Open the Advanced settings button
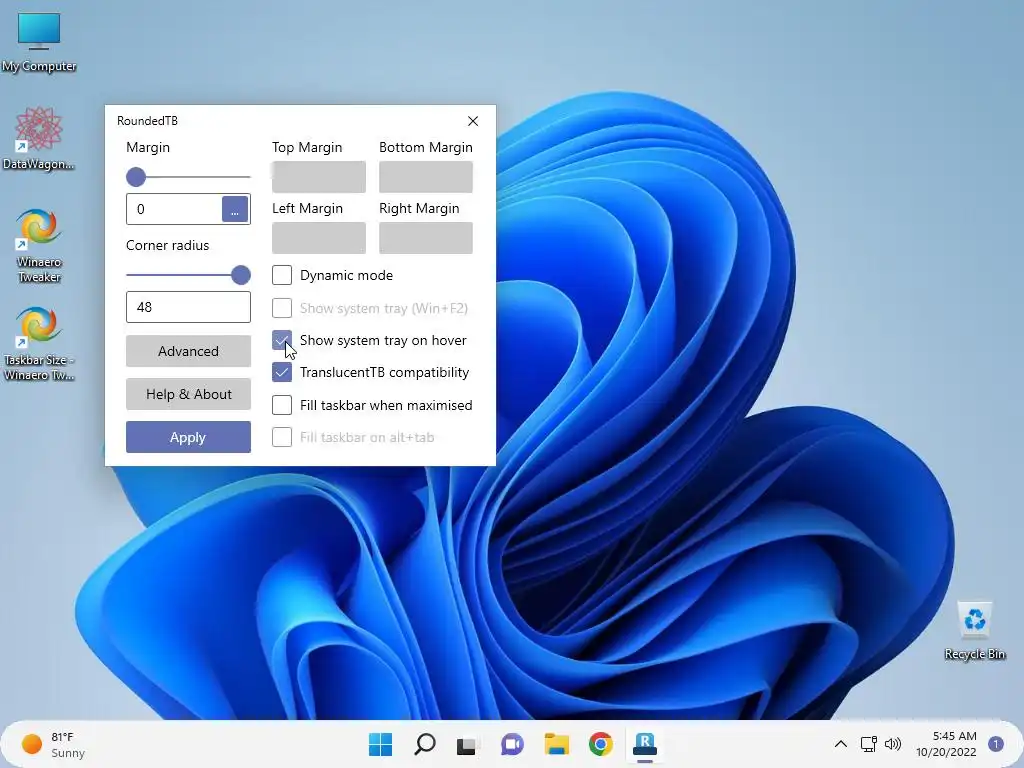The width and height of the screenshot is (1024, 768). pos(188,351)
